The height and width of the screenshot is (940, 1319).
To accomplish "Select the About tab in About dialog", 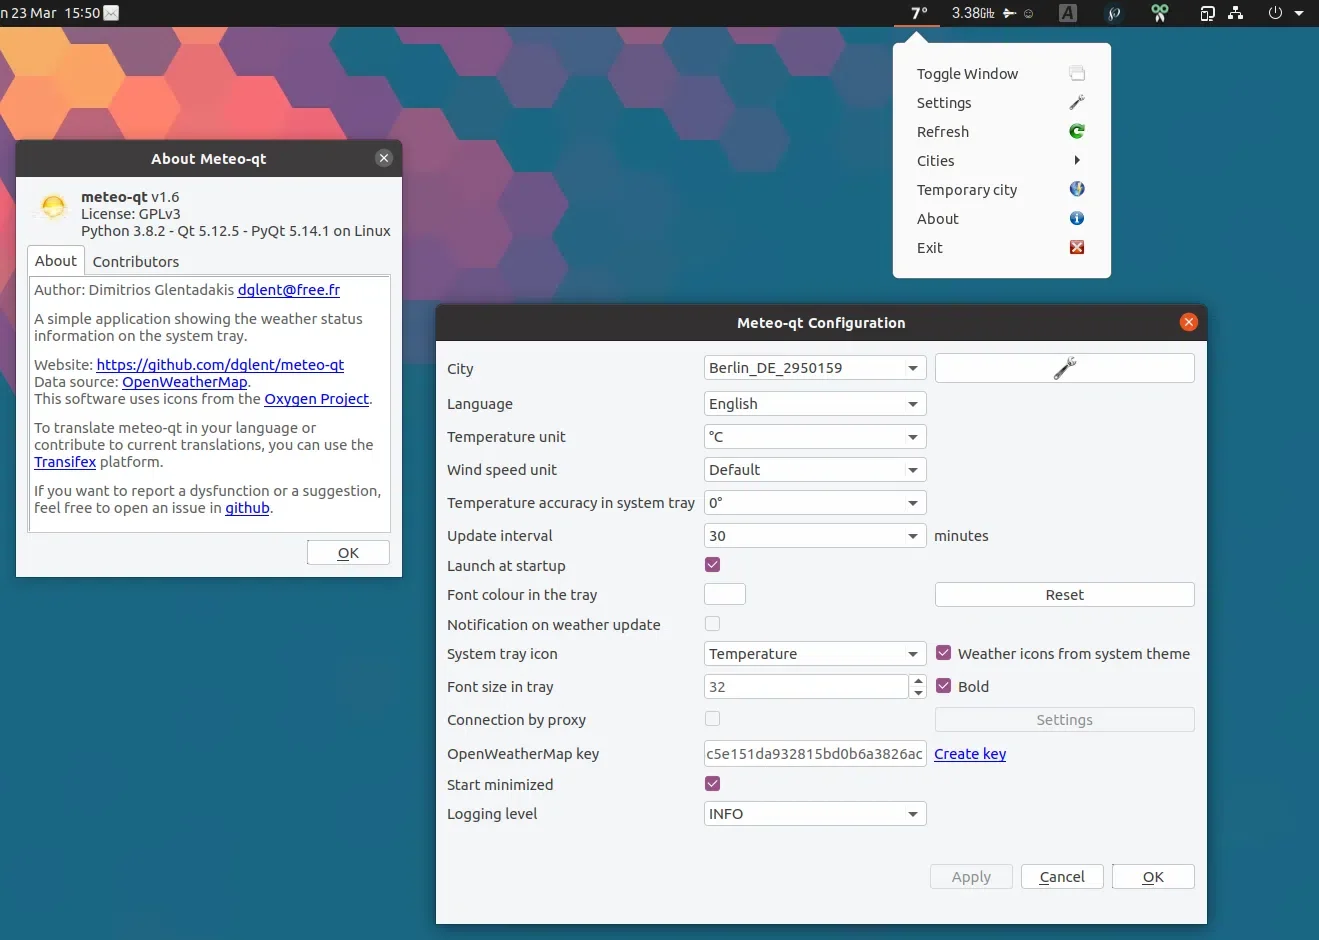I will (x=56, y=260).
